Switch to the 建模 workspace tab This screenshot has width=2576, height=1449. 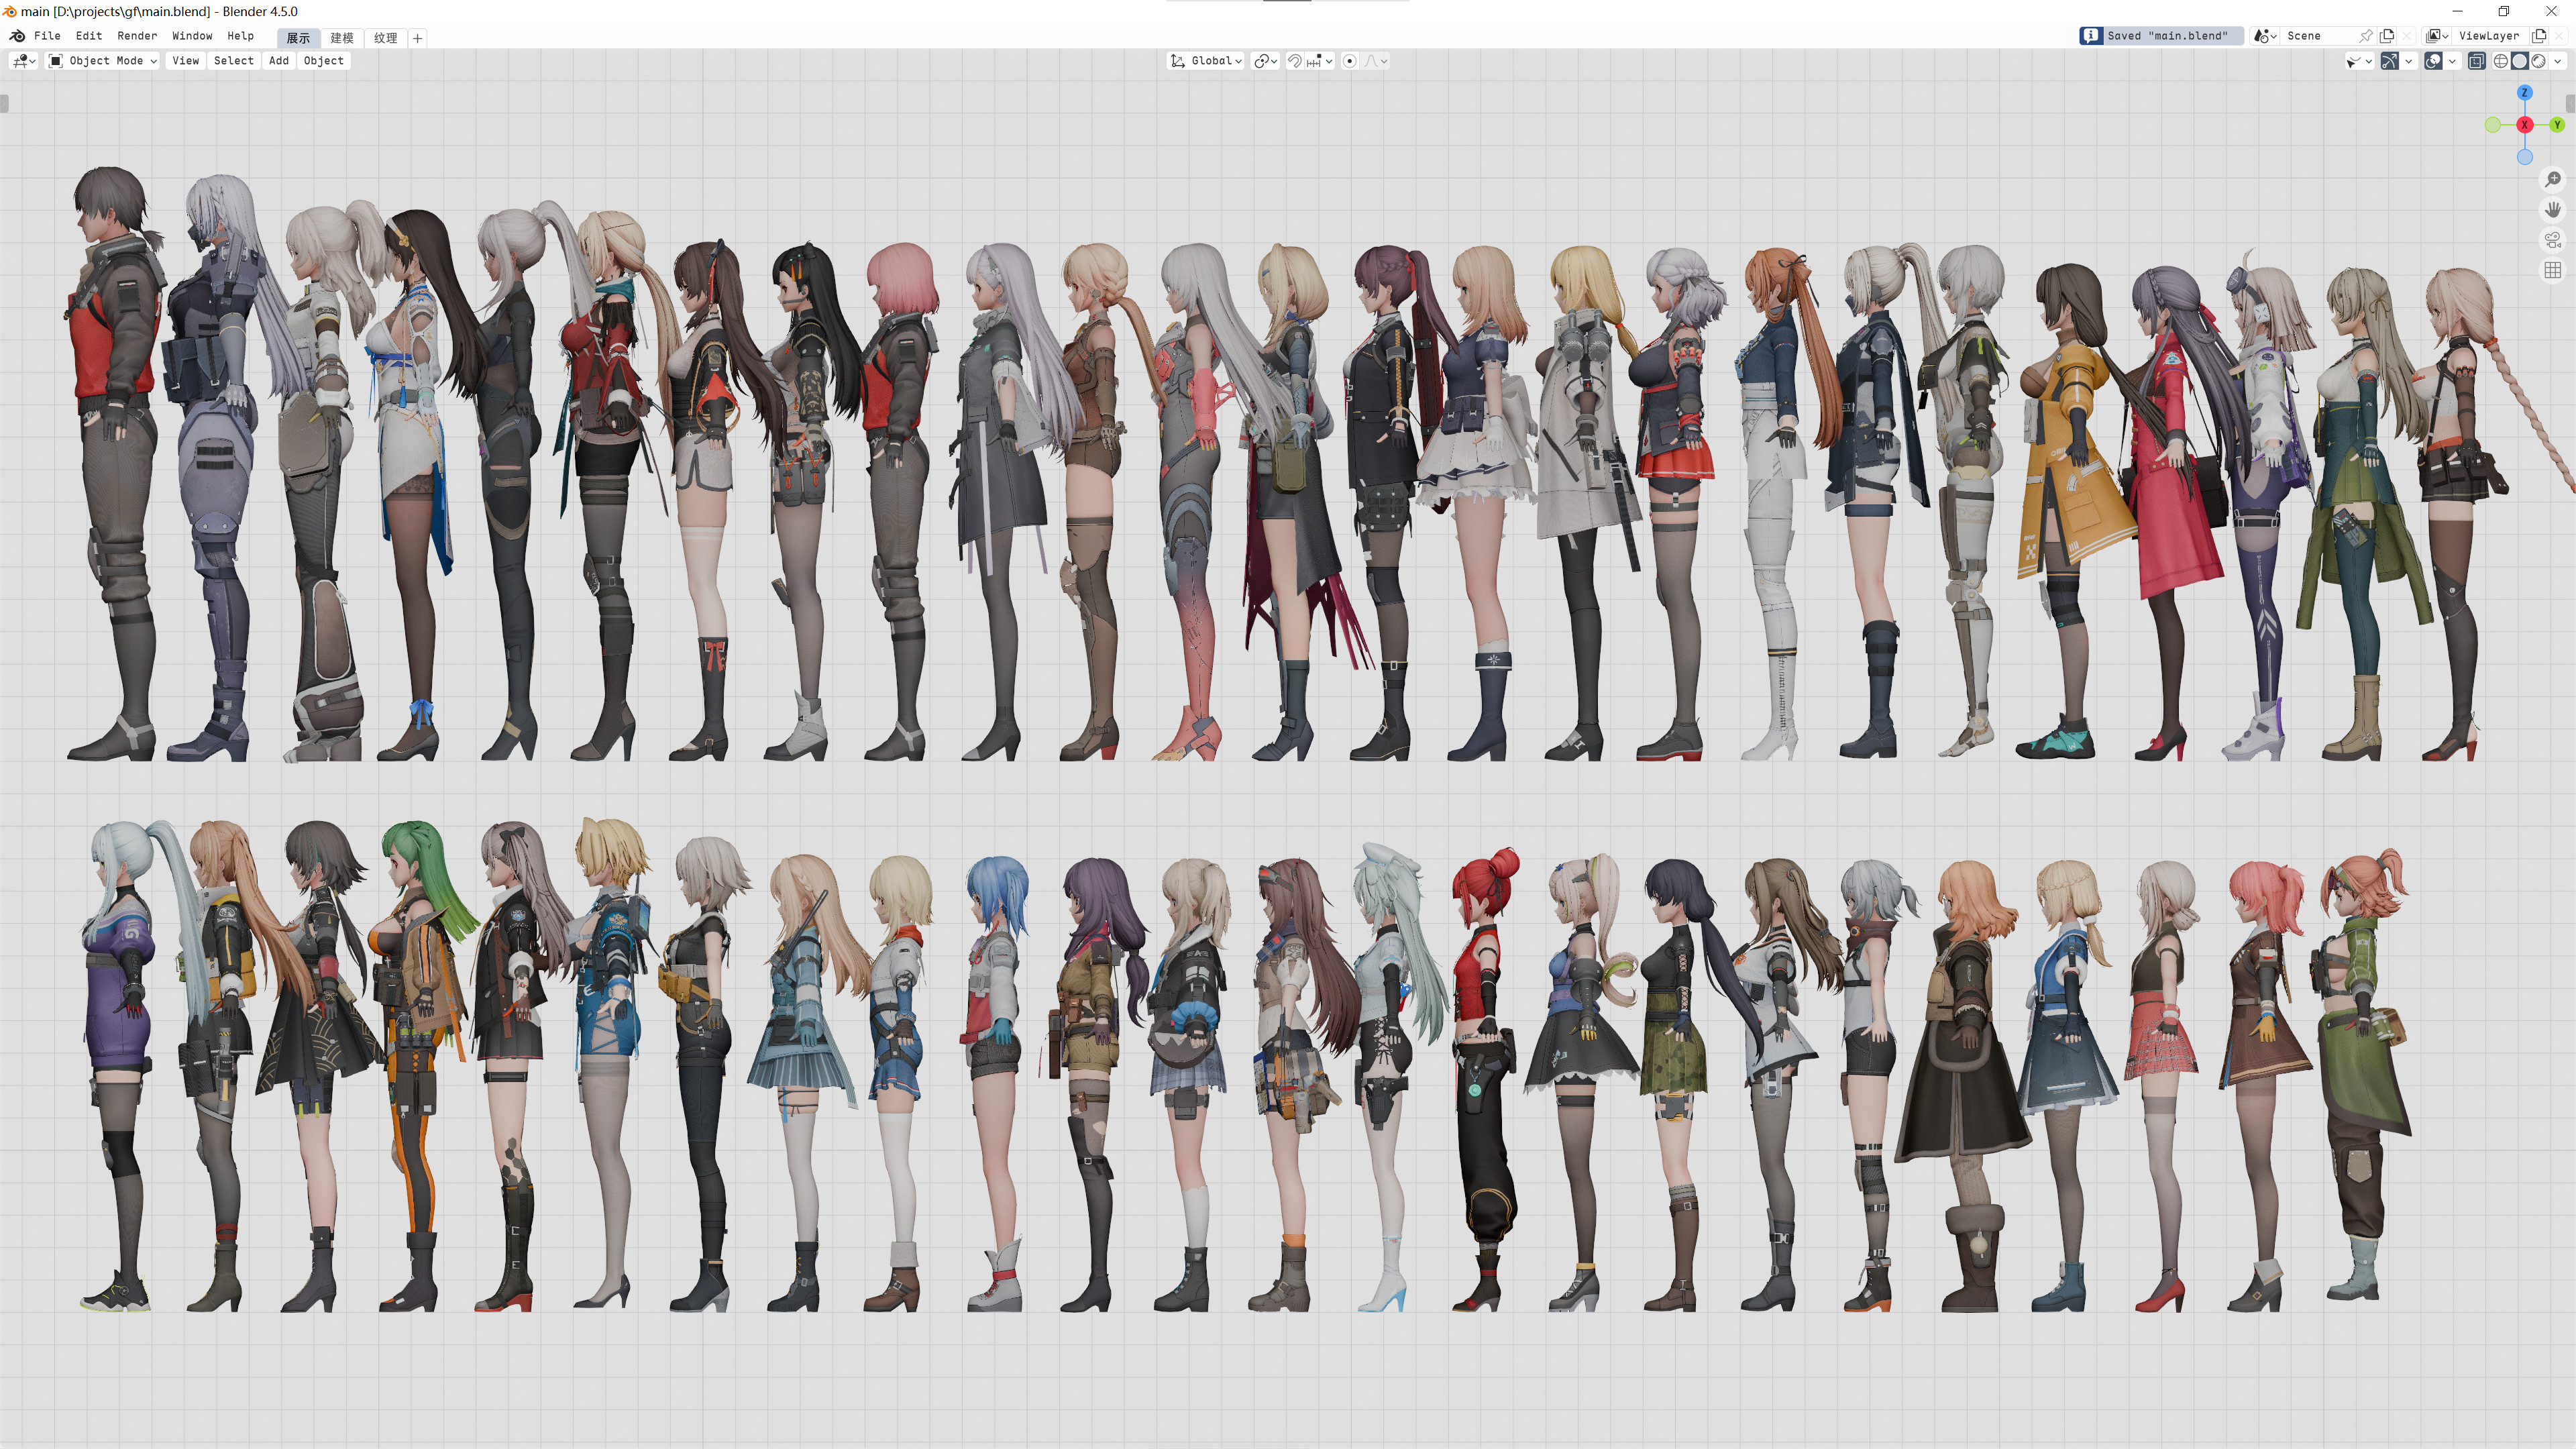click(342, 38)
